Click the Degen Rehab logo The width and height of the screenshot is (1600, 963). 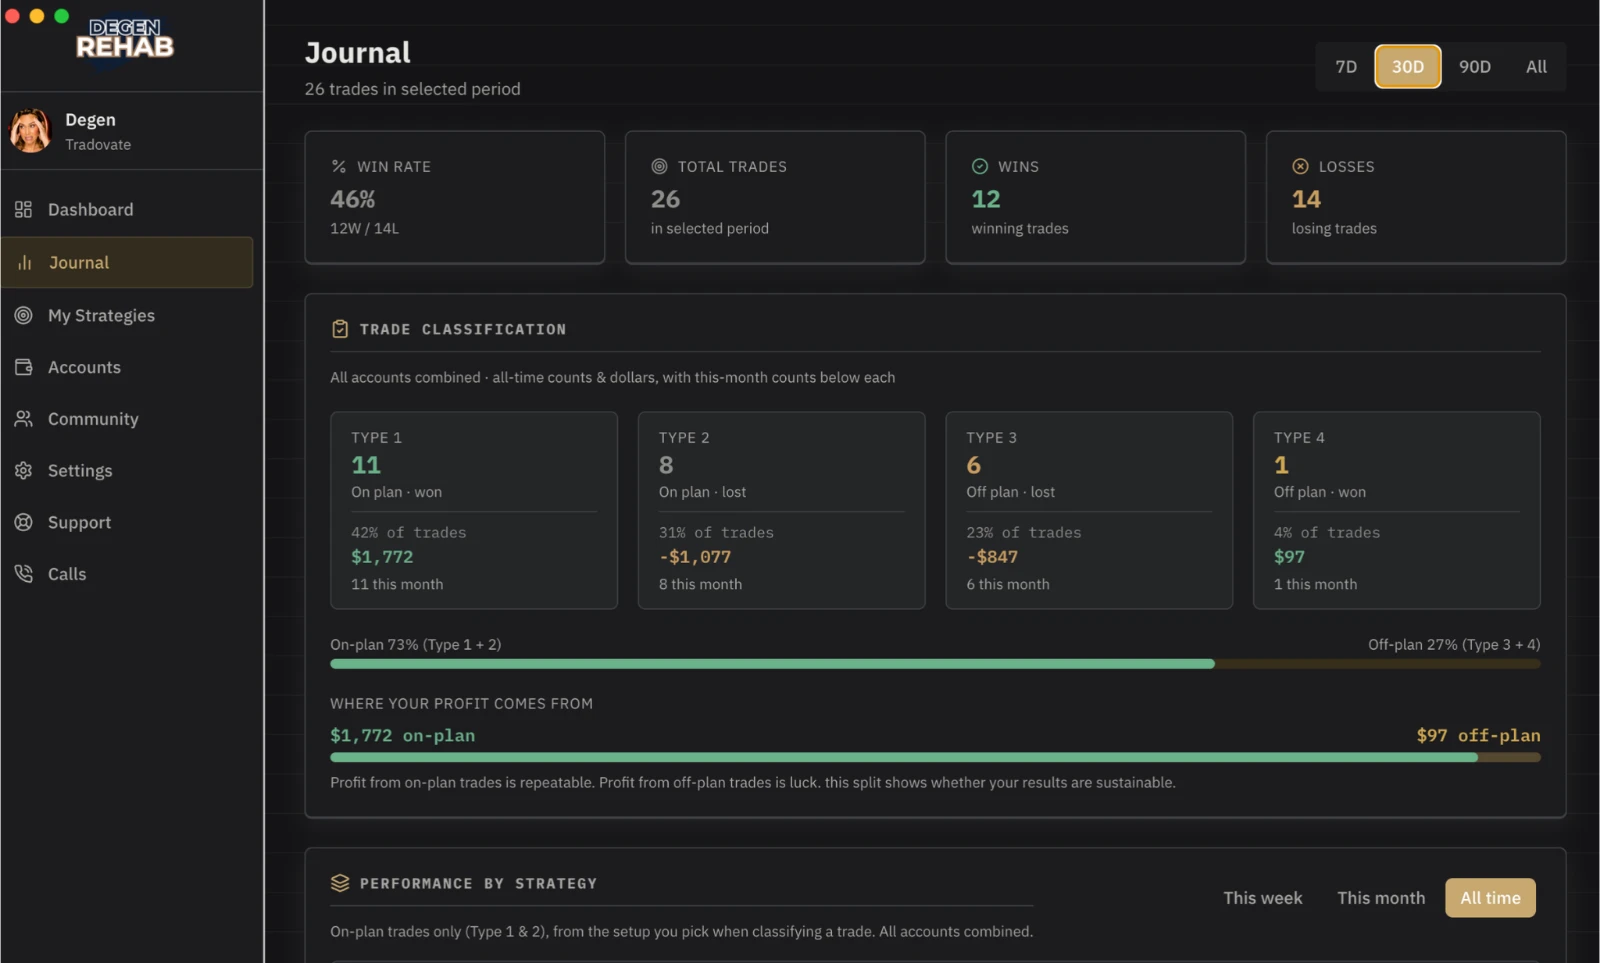coord(125,39)
